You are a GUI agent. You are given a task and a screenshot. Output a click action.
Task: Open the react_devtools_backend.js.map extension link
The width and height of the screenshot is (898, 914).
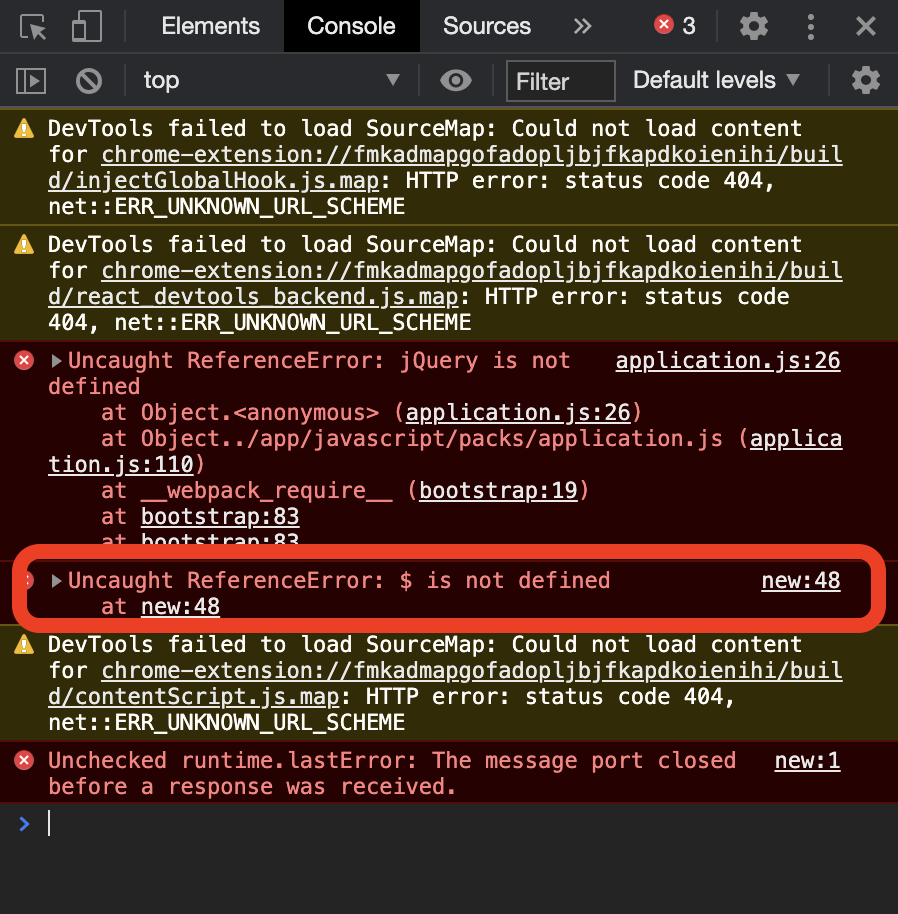[x=445, y=284]
